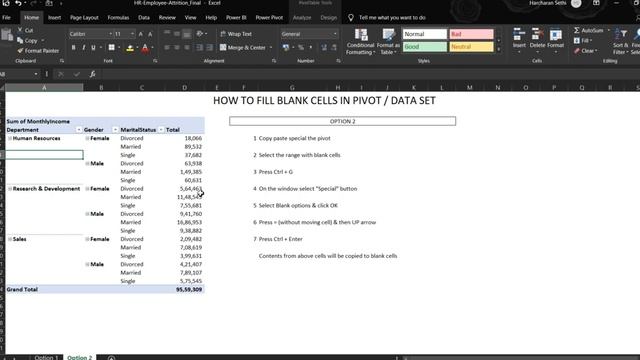Click the percent style icon
Screen dimensions: 640x360
coord(301,48)
